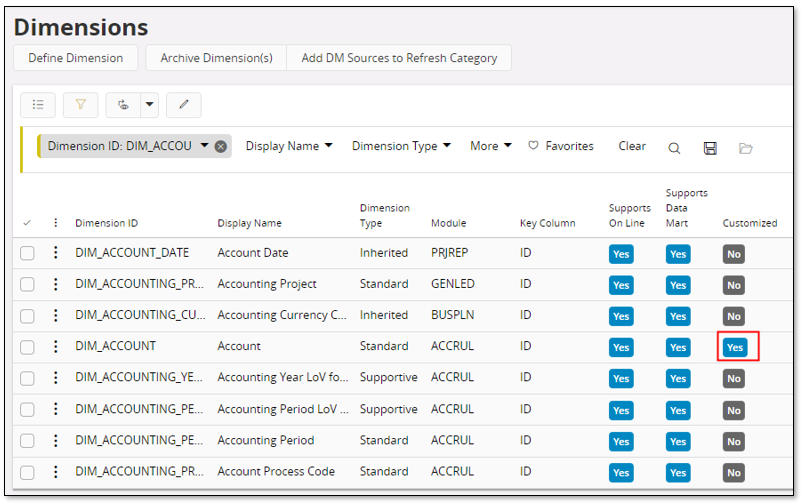Click the Customized Yes badge for DIM_ACCOUNT
The image size is (803, 504).
click(735, 347)
